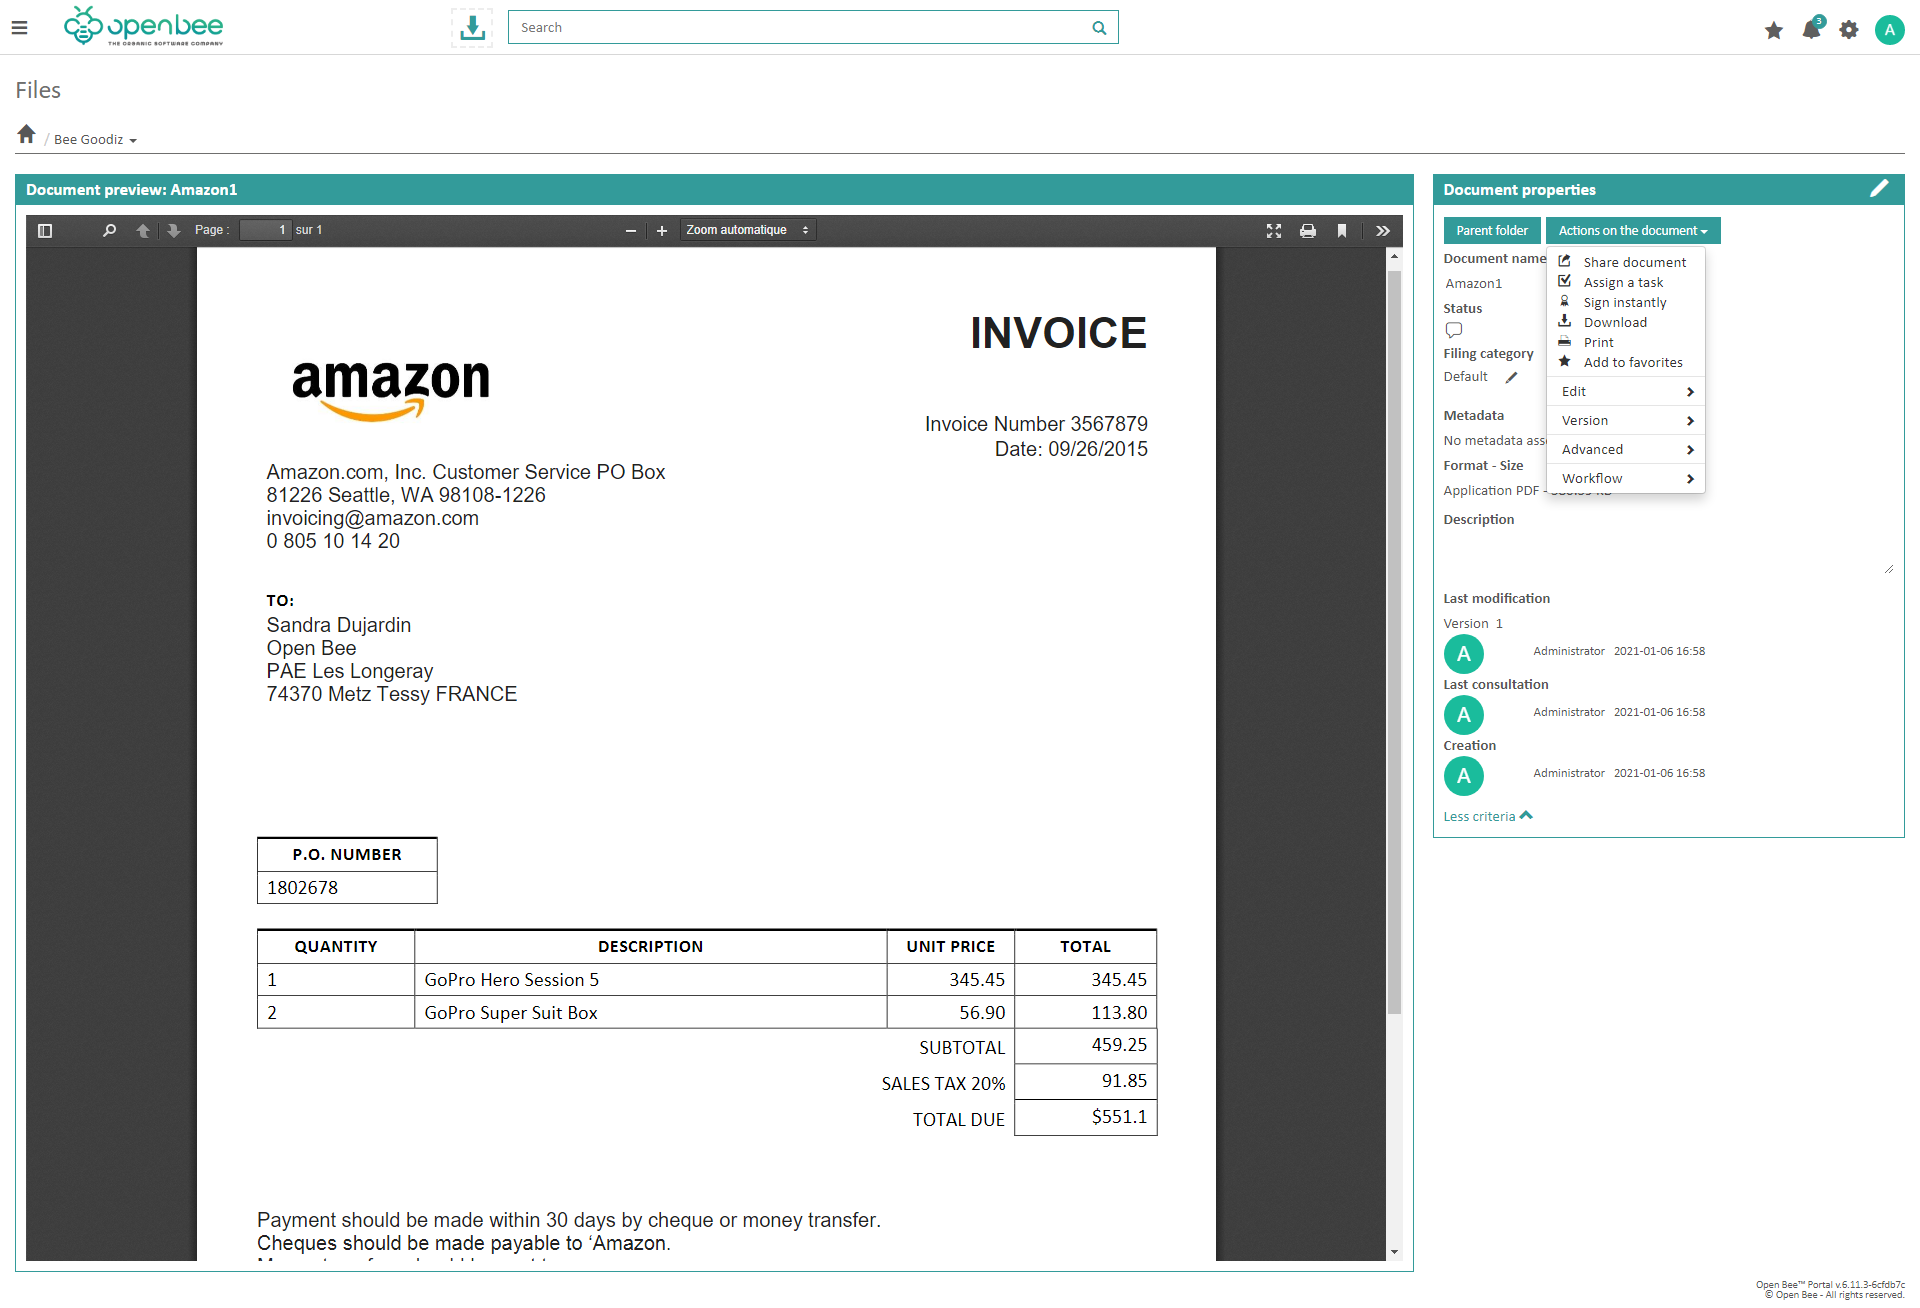Click the page number input field

pyautogui.click(x=265, y=231)
